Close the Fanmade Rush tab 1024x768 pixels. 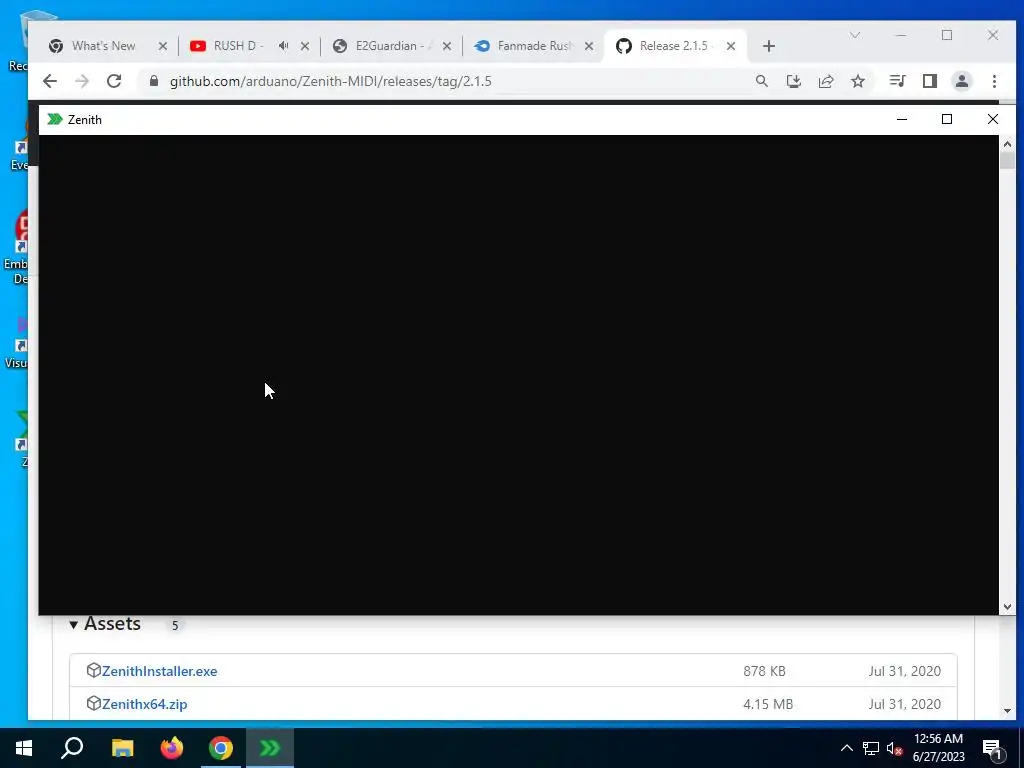click(589, 46)
